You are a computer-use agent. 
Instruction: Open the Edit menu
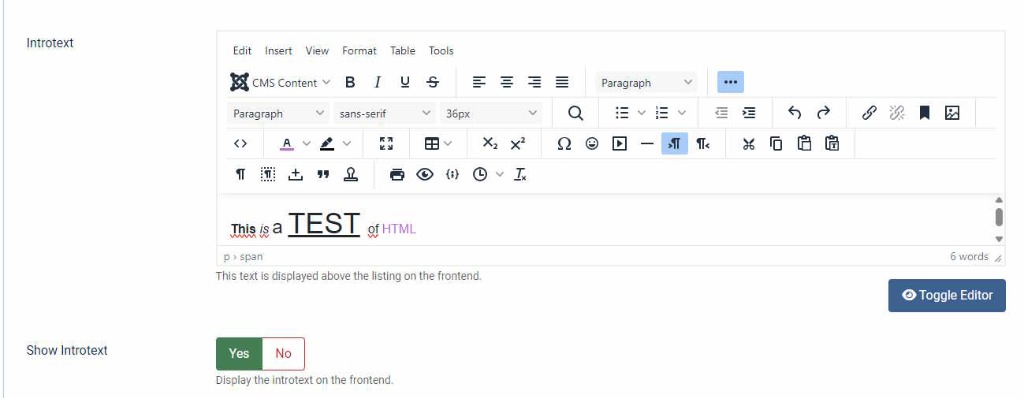click(x=242, y=50)
